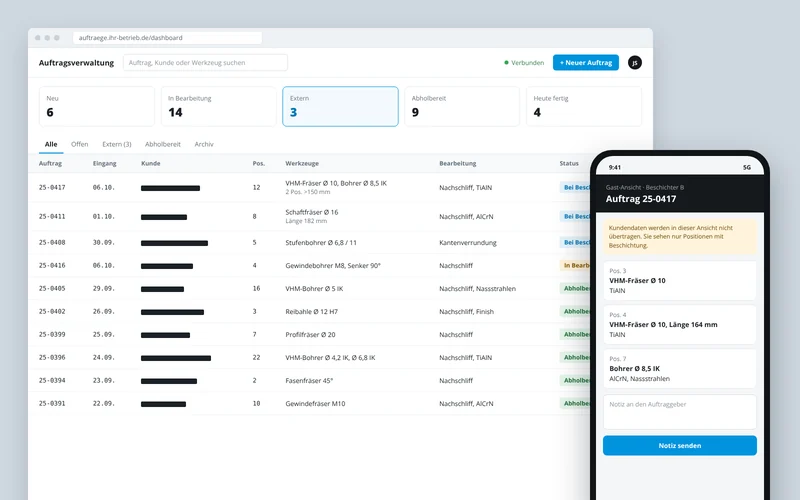Click the yellow Kundendaten notice on phone

point(680,237)
